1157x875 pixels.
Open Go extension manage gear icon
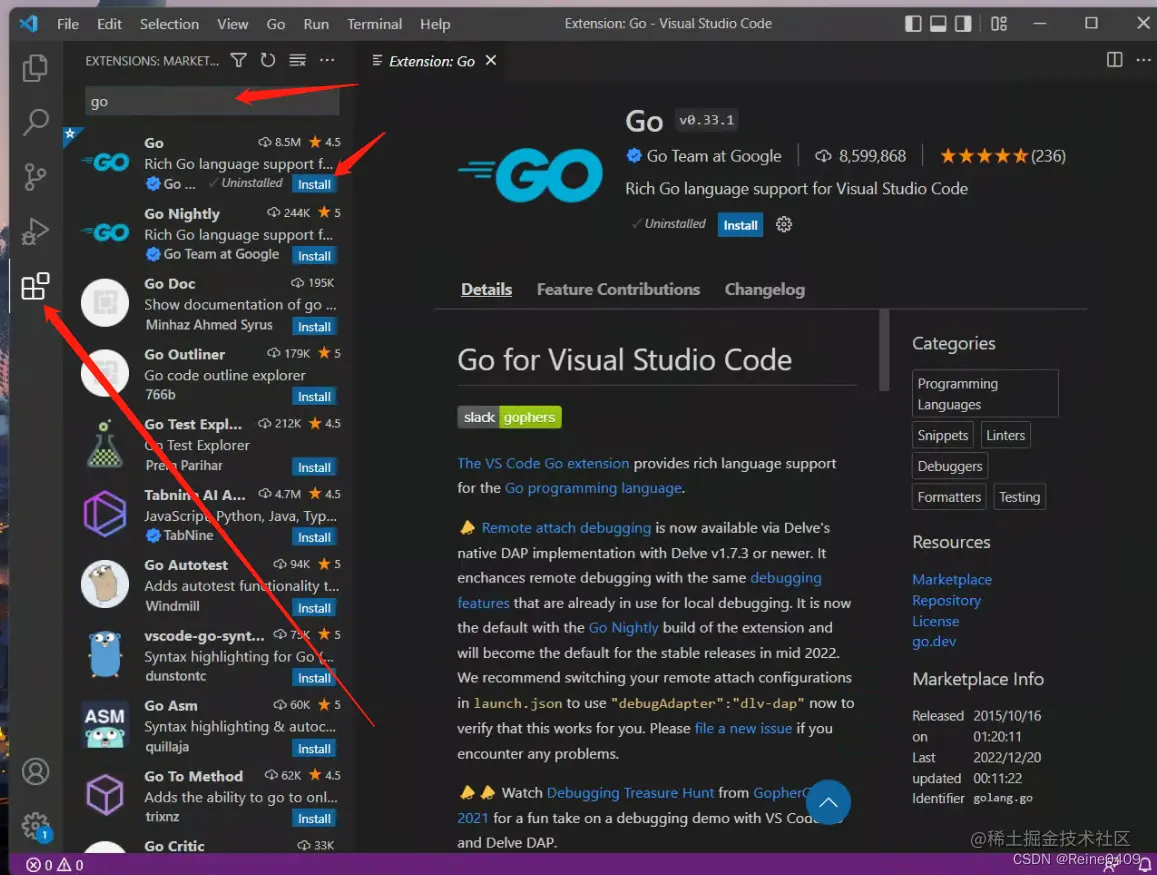(x=784, y=224)
